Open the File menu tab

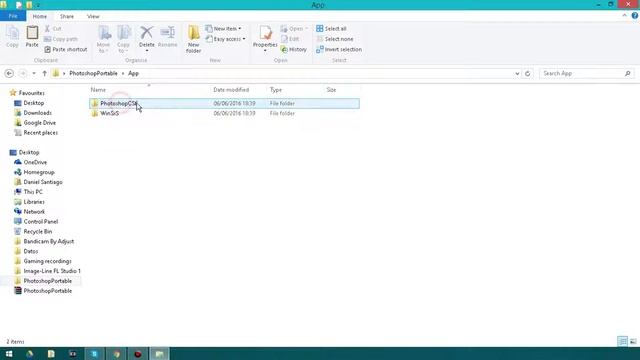coord(13,16)
